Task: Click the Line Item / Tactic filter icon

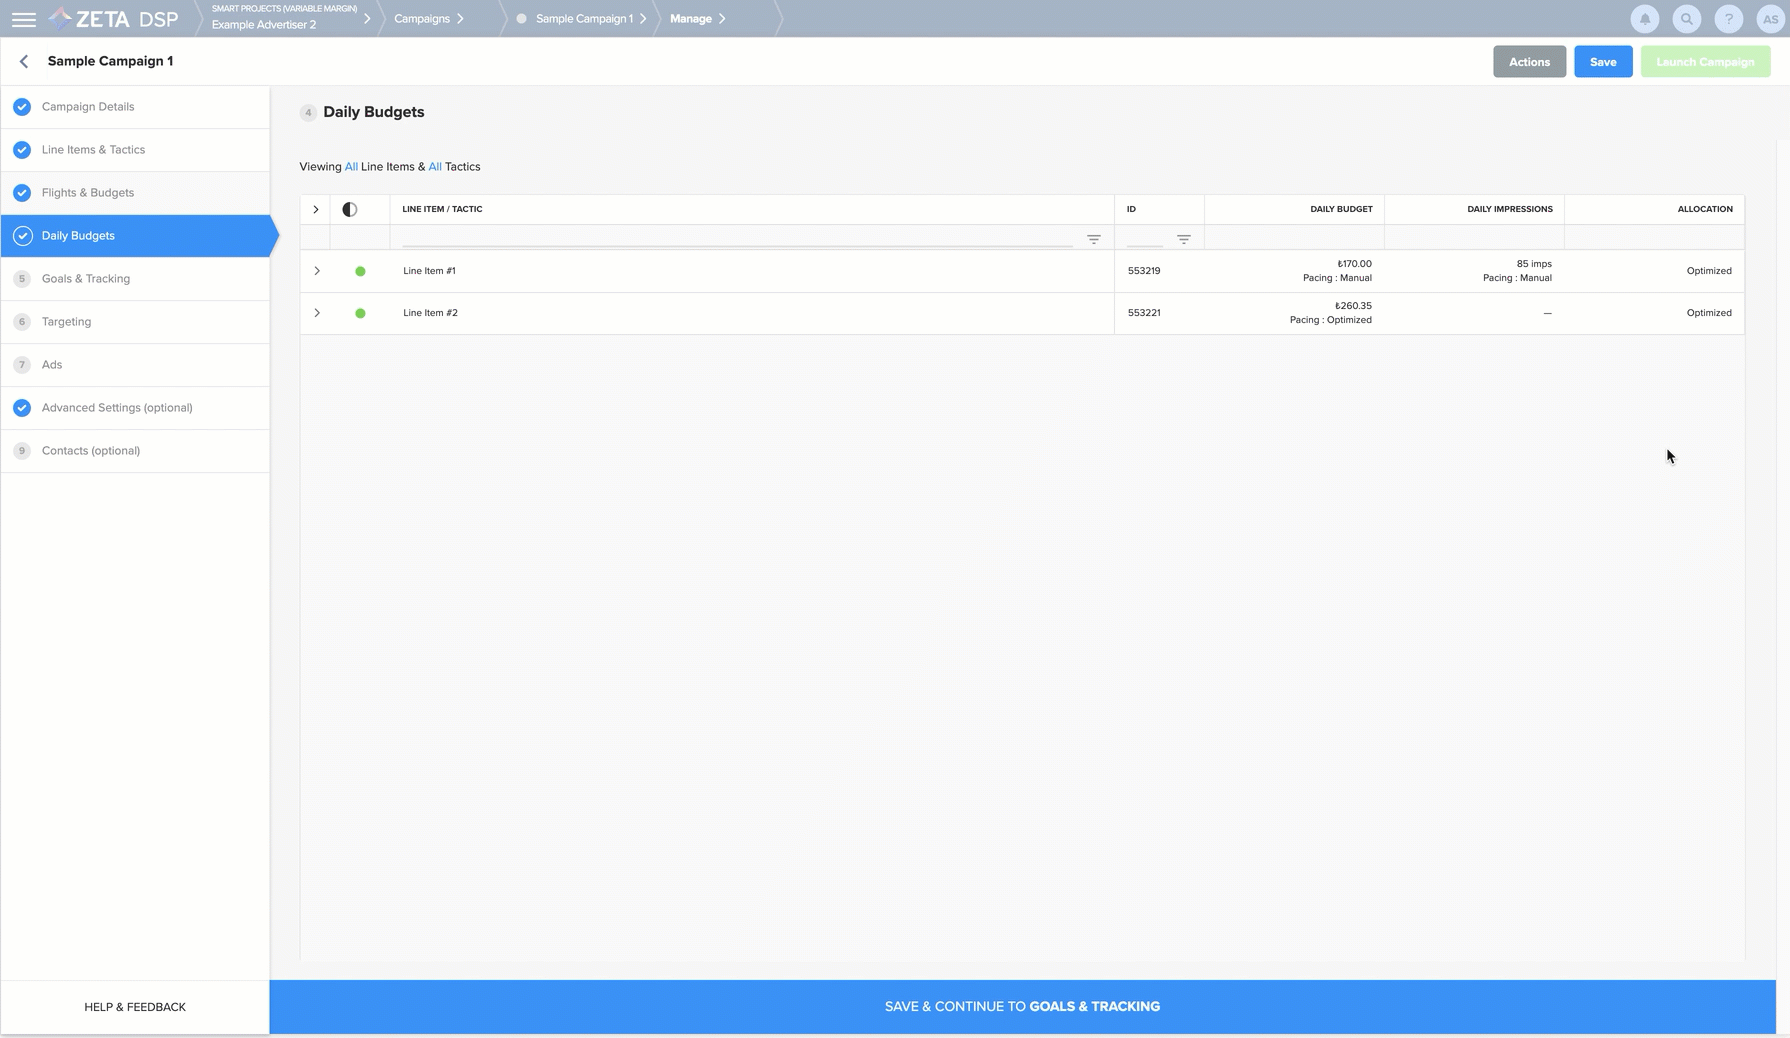Action: (x=1093, y=239)
